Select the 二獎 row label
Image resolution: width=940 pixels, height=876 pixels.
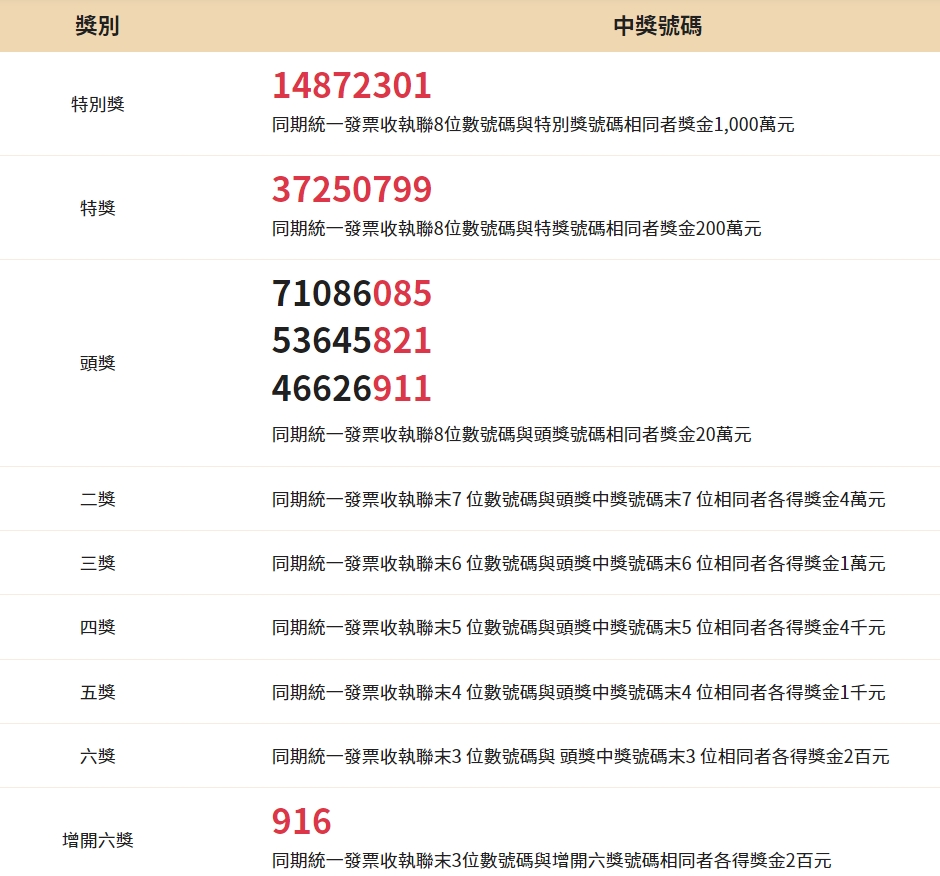pyautogui.click(x=98, y=499)
